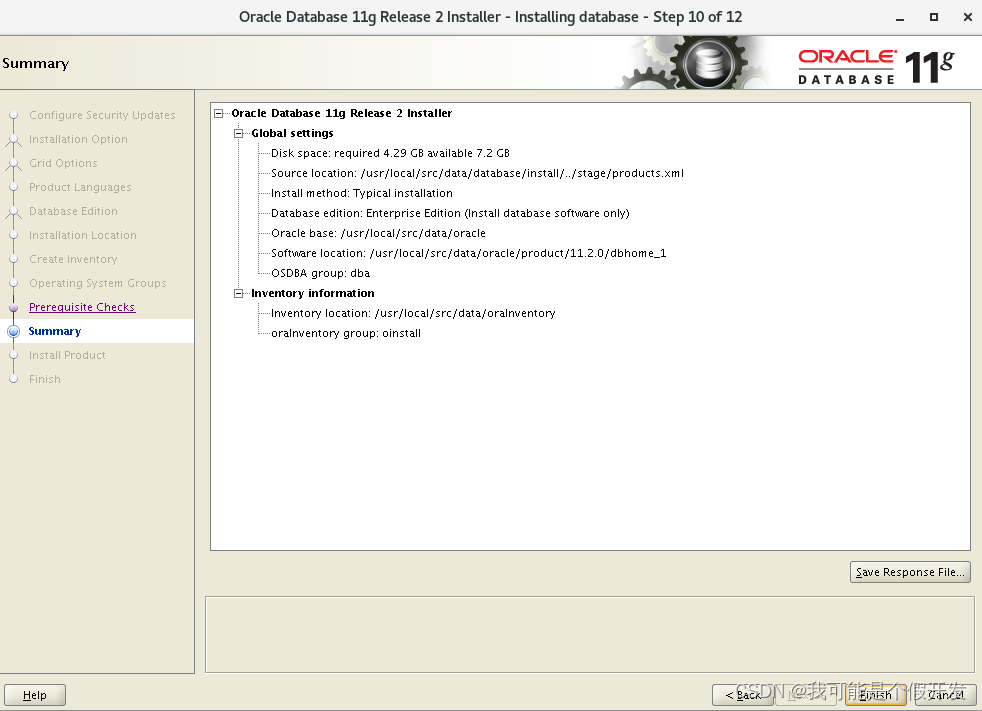Click the Save Response File button
Viewport: 982px width, 711px height.
(910, 572)
